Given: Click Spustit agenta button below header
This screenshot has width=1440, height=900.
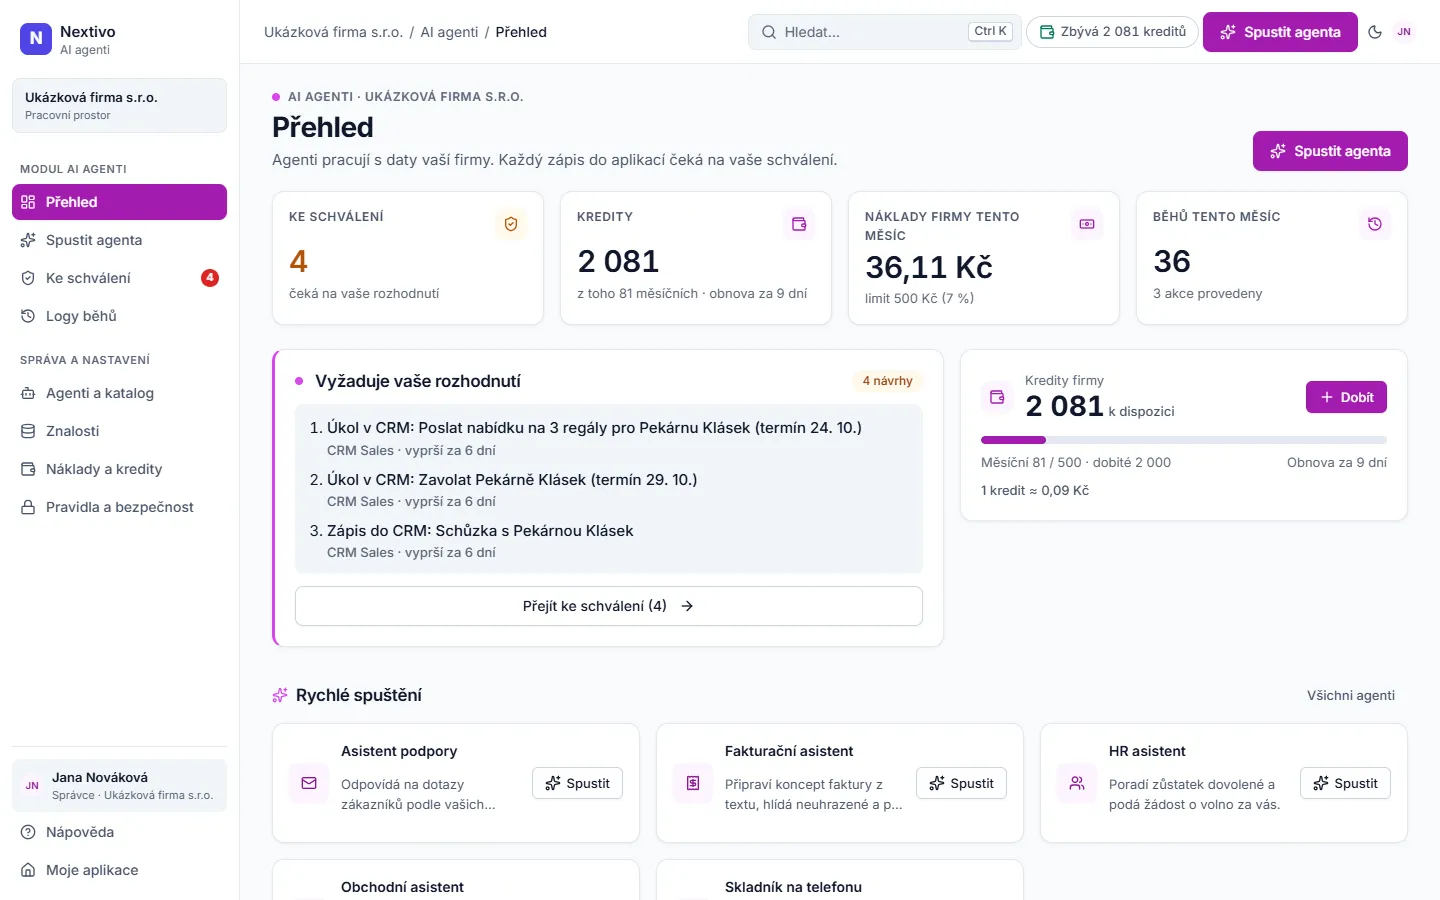Looking at the screenshot, I should [1330, 151].
